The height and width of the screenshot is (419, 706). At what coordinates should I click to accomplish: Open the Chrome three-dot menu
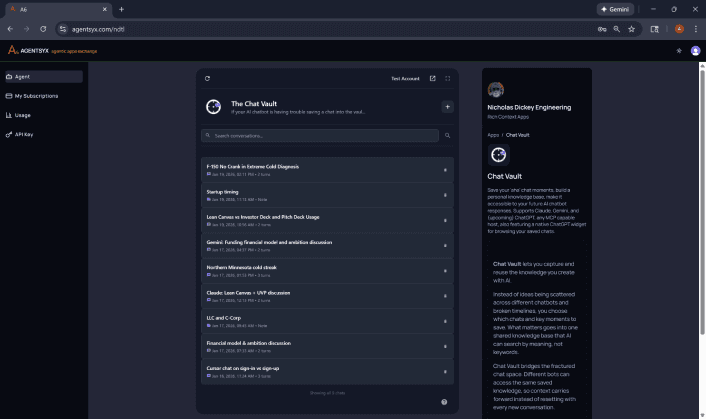(x=696, y=29)
